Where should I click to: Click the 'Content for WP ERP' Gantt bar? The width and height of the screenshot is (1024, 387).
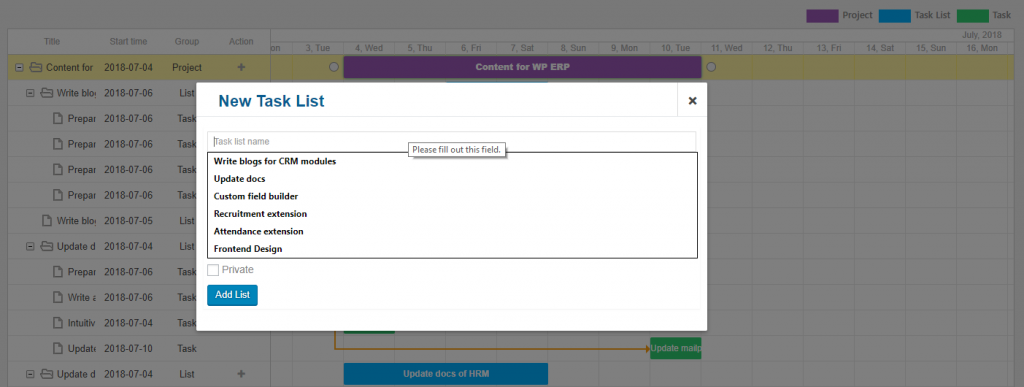click(x=522, y=67)
